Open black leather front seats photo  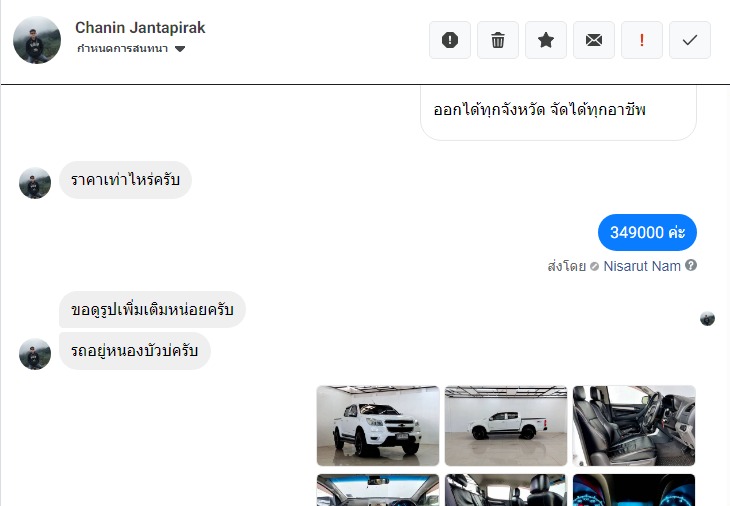634,425
